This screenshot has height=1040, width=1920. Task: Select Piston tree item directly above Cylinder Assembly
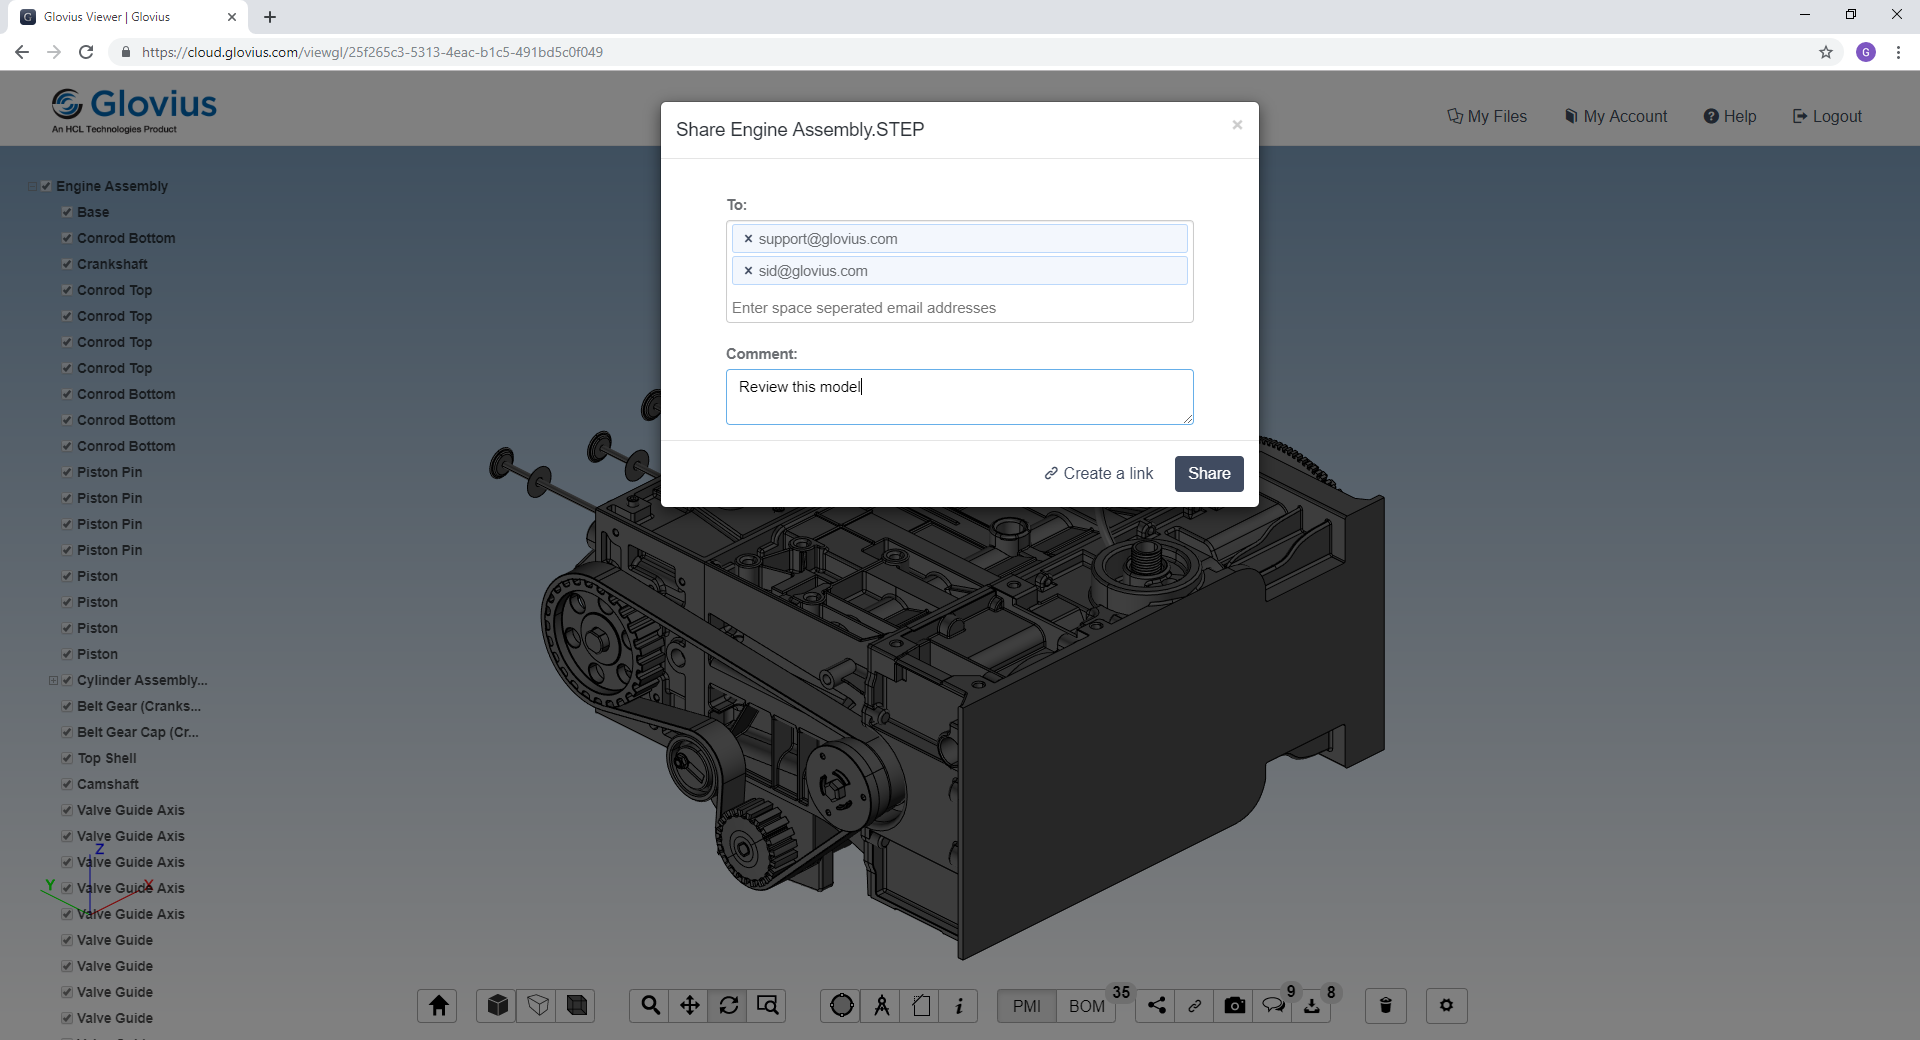pyautogui.click(x=97, y=654)
